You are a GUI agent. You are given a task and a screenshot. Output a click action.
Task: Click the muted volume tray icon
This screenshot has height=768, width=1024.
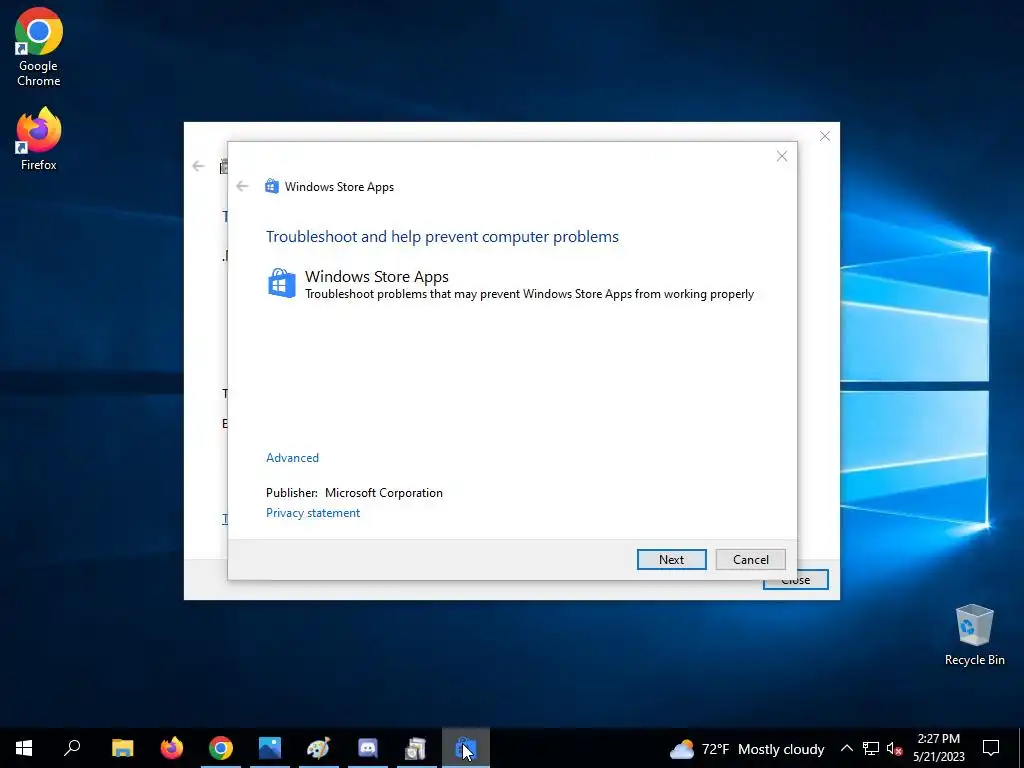[894, 748]
